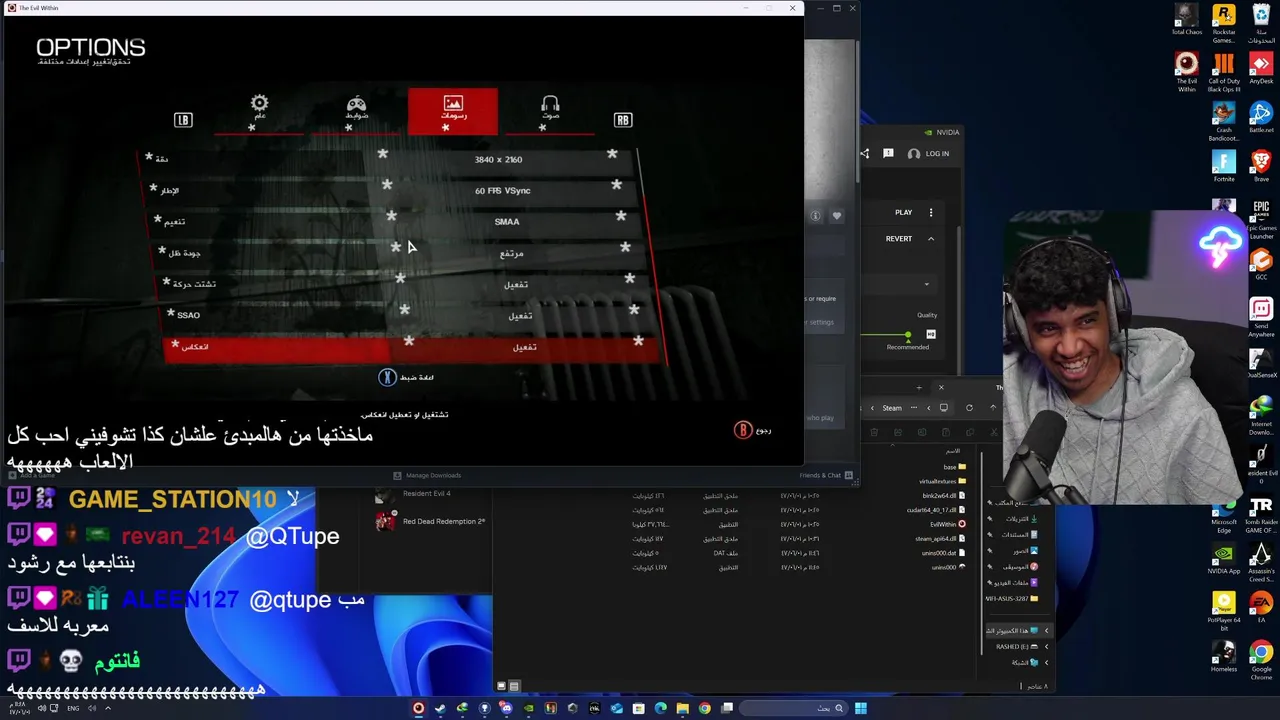Image resolution: width=1280 pixels, height=720 pixels.
Task: Change the SMAA anti-aliasing setting
Action: pyautogui.click(x=507, y=221)
